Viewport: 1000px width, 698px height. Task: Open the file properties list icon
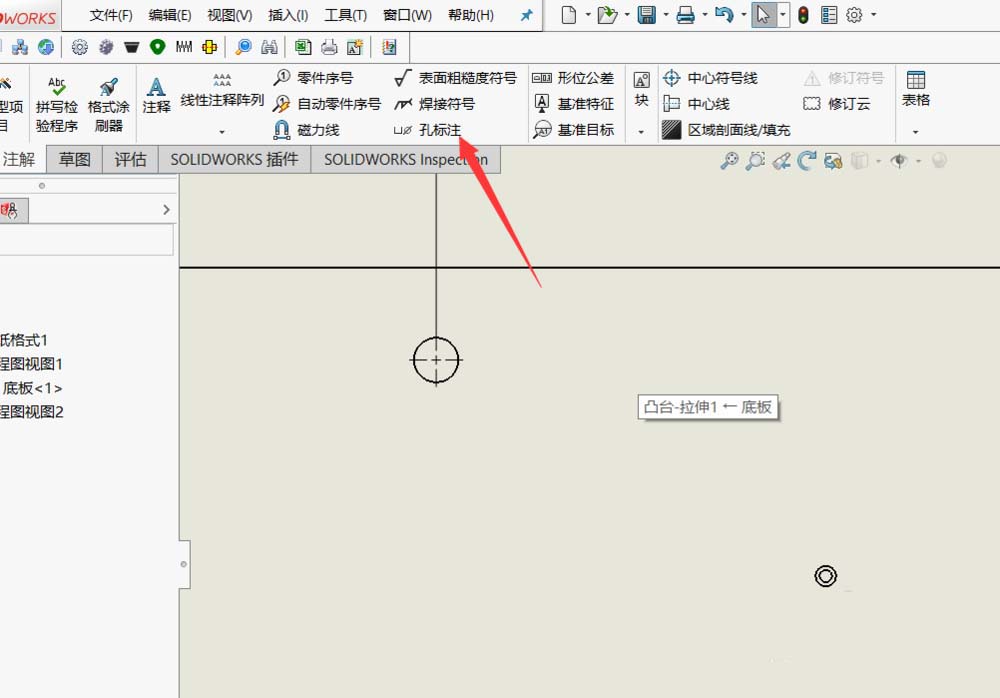[829, 15]
